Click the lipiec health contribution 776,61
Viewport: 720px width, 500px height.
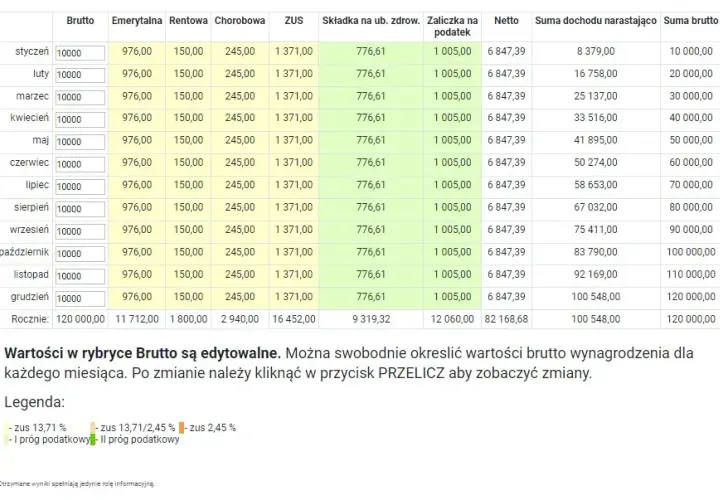371,185
